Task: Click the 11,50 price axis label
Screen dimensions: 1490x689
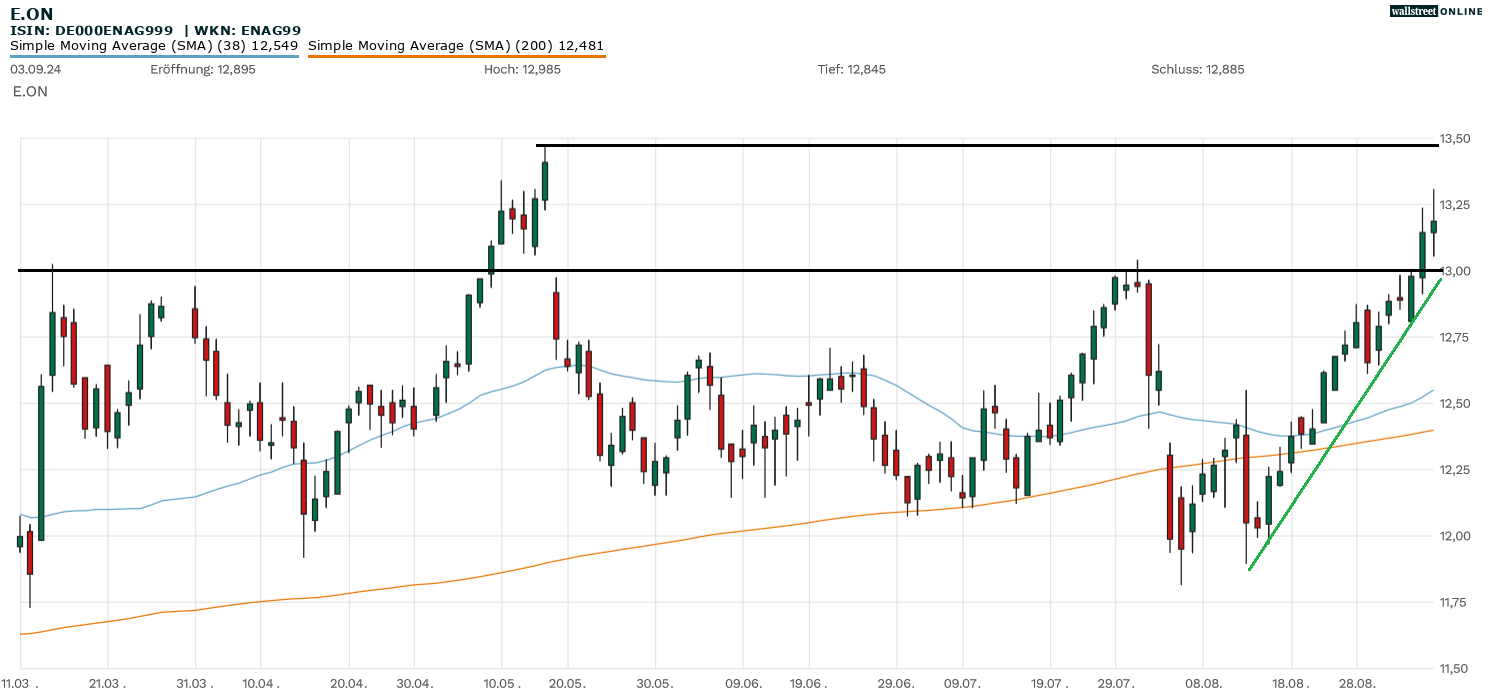Action: click(1455, 668)
